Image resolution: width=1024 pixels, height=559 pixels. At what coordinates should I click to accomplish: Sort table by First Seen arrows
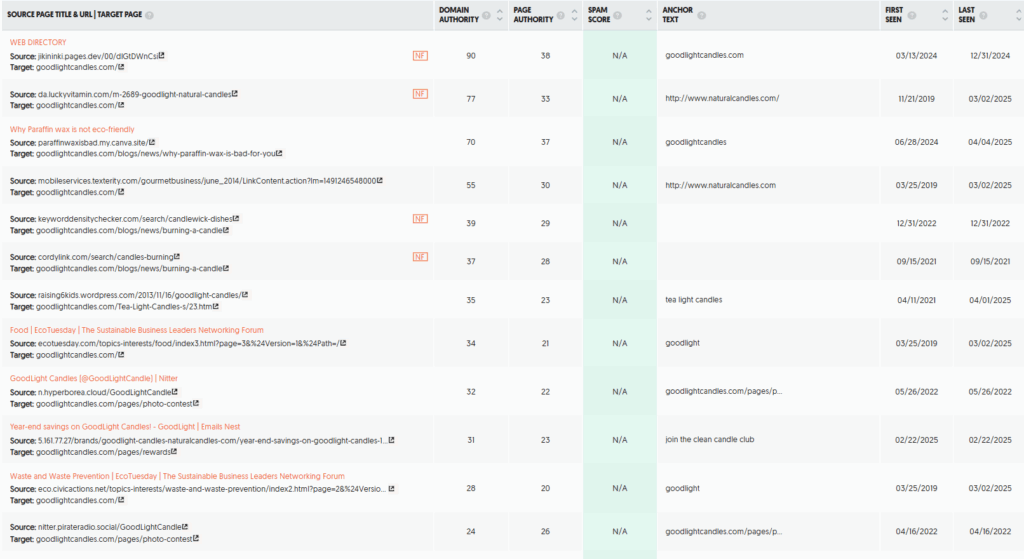[944, 15]
